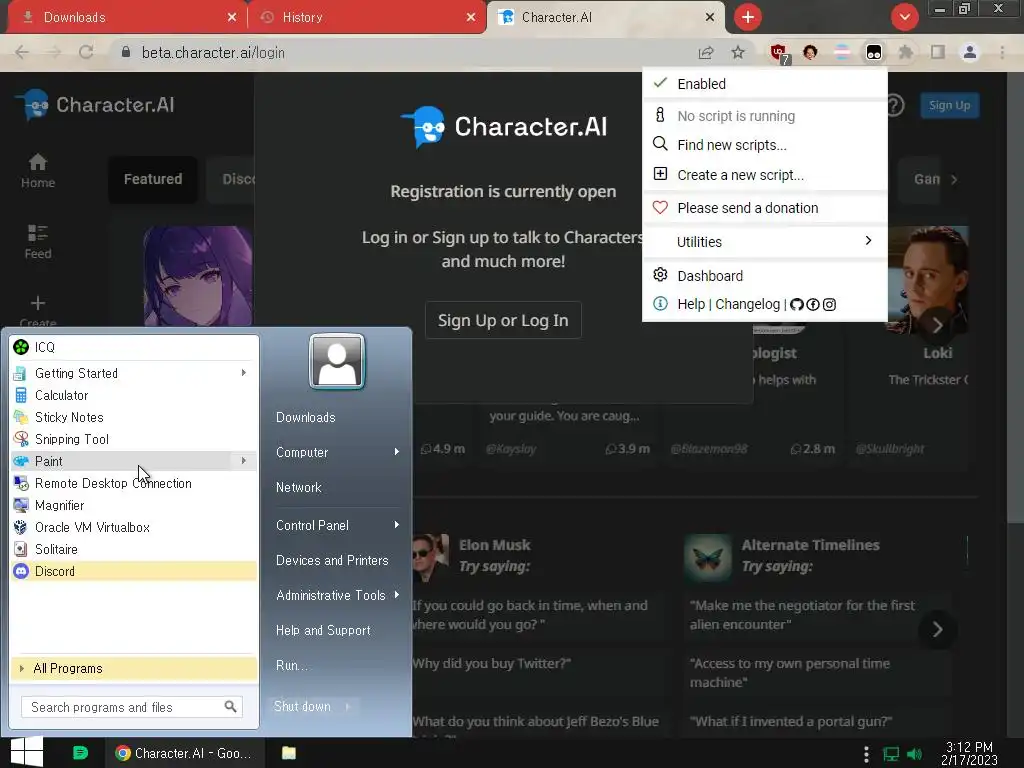Launch Oracle VM Virtualbox
1024x768 pixels.
[134, 527]
